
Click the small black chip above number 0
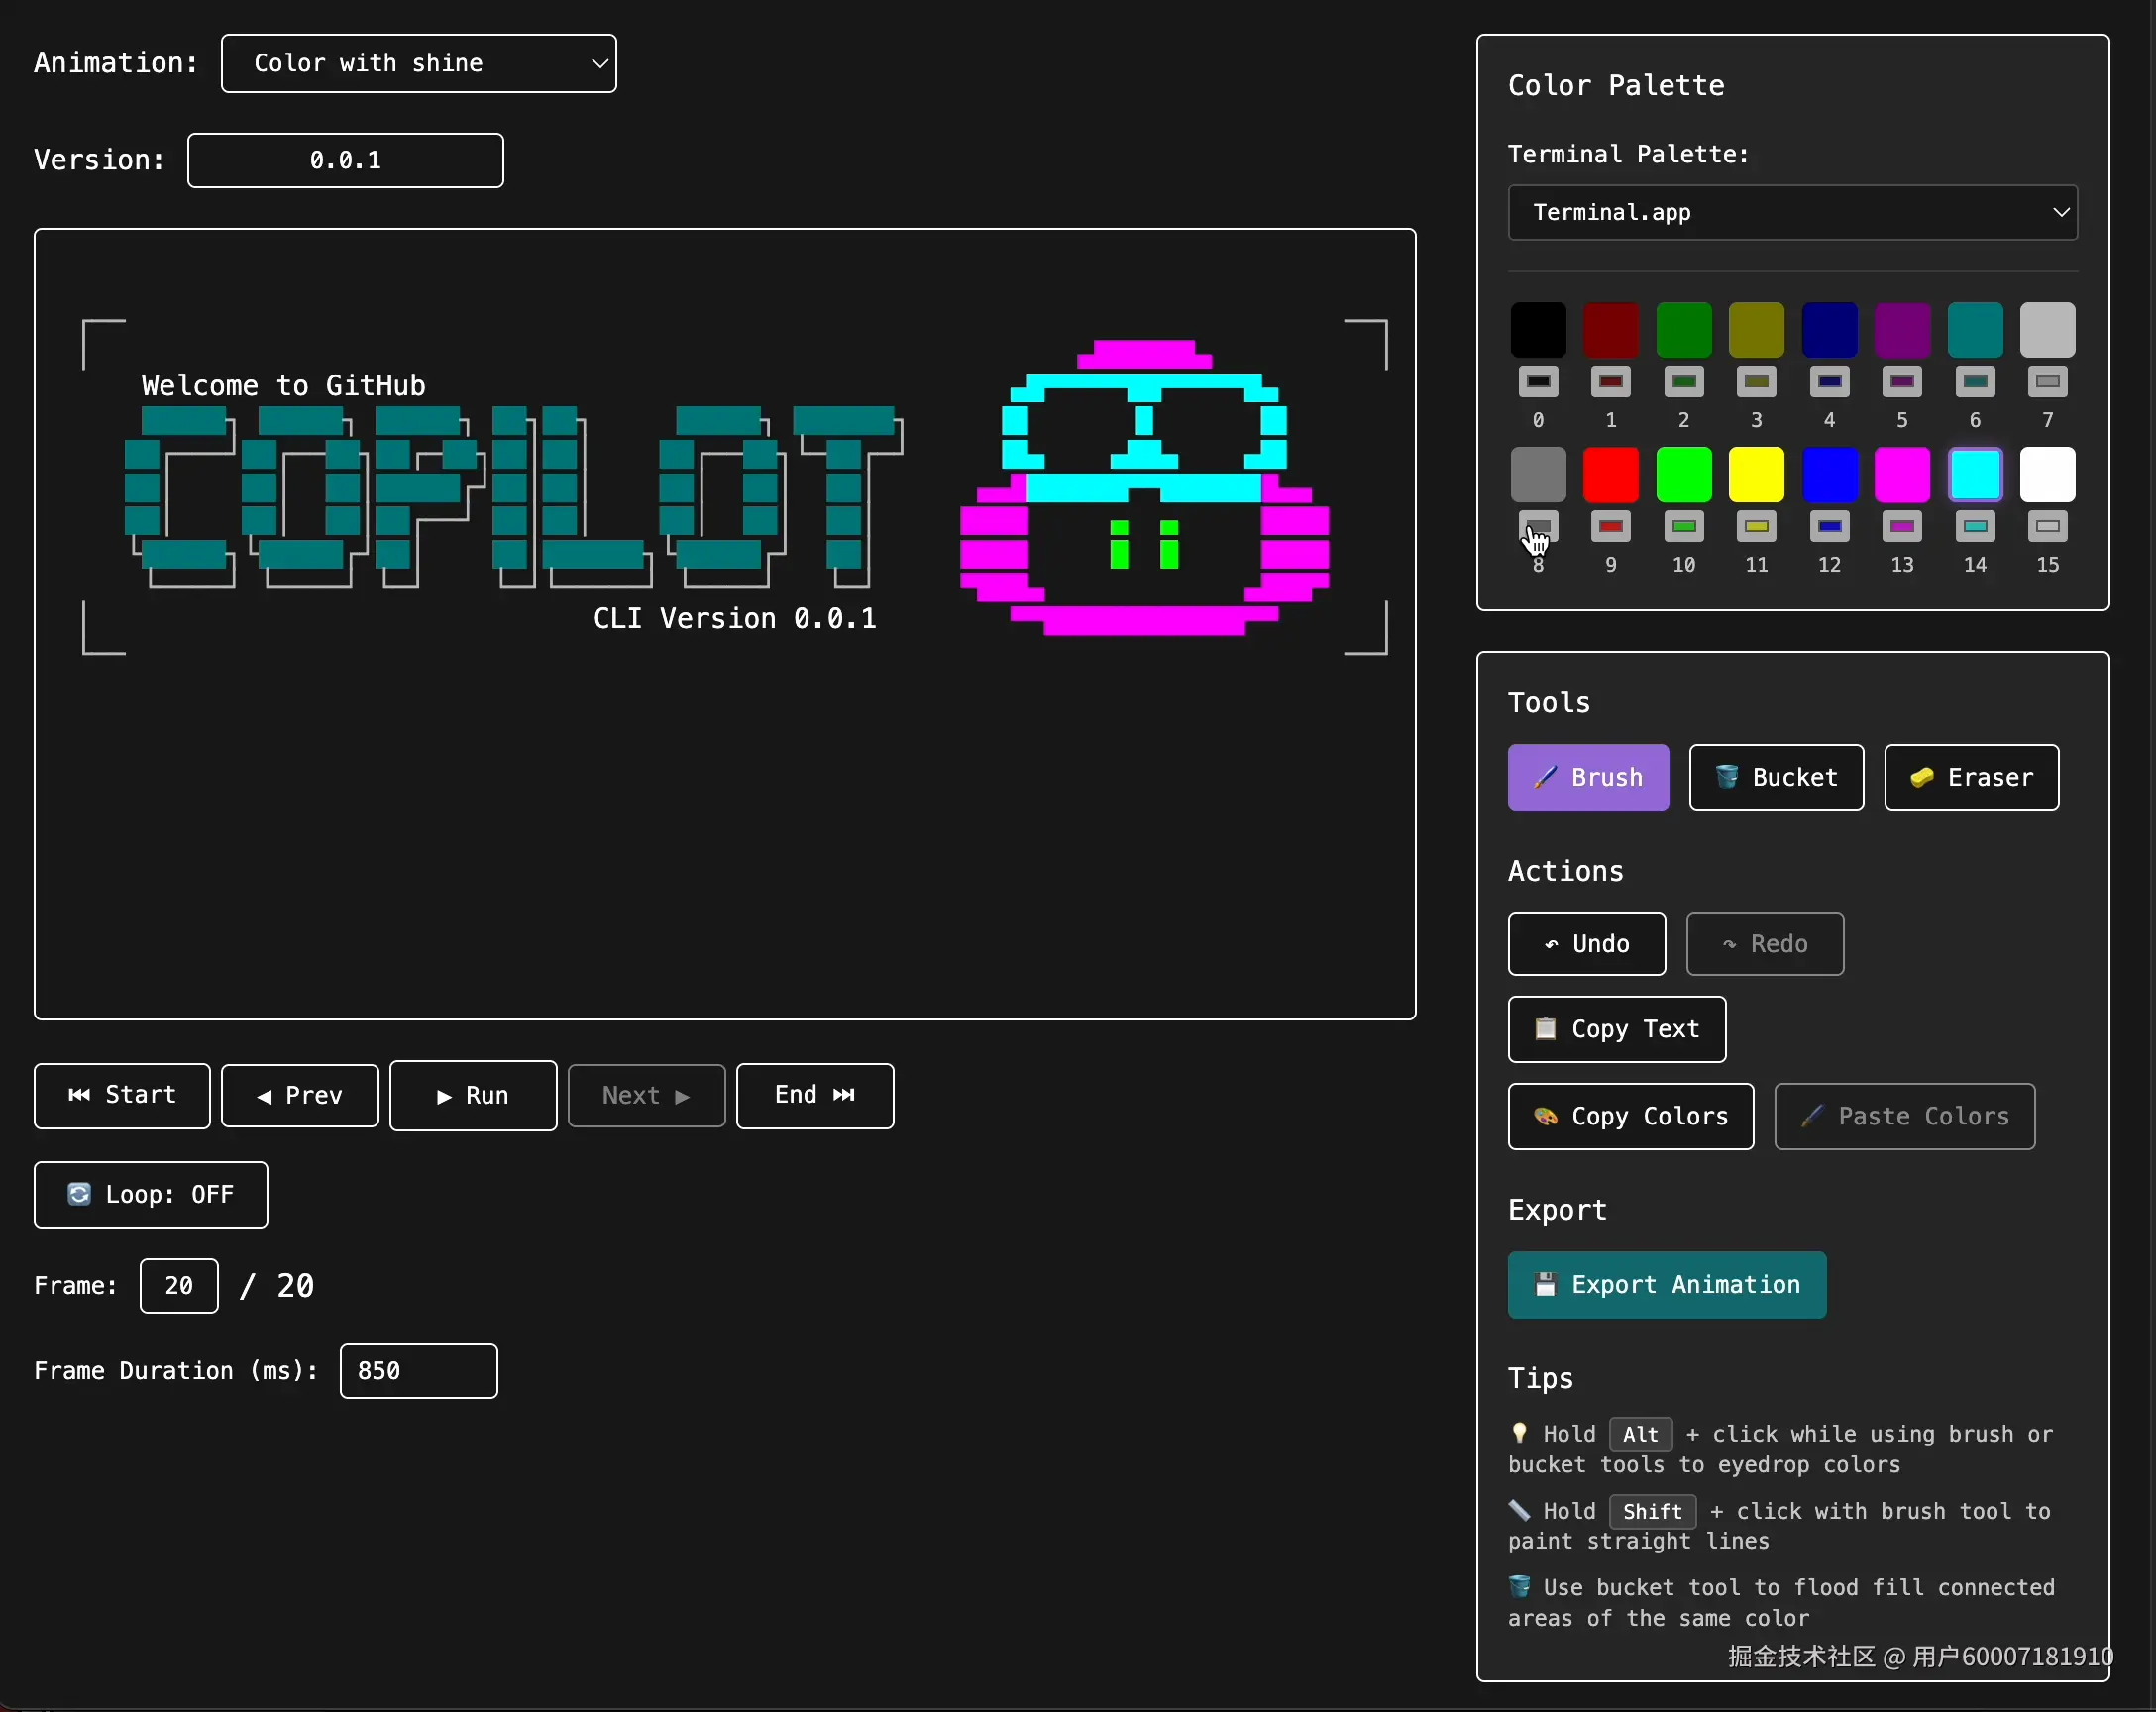pos(1538,381)
